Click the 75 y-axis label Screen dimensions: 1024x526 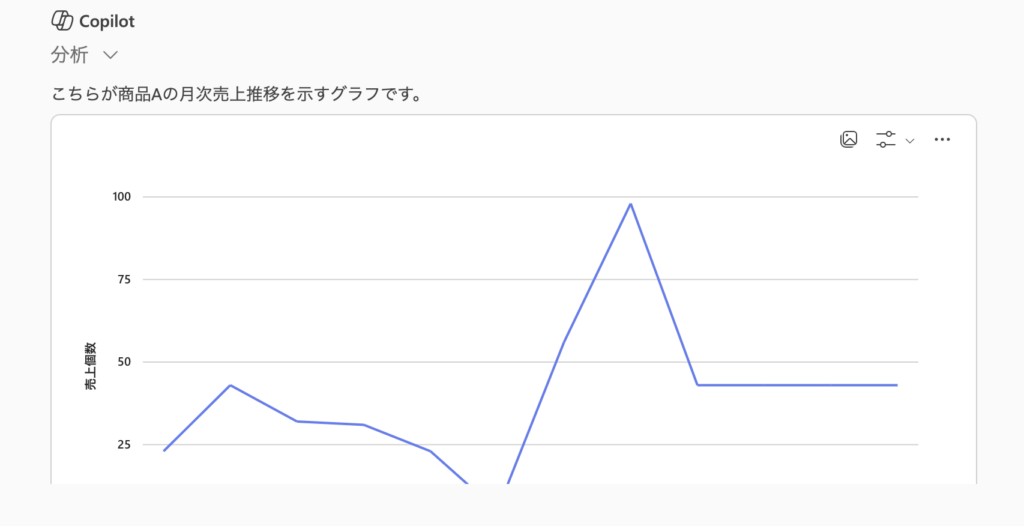(x=125, y=279)
